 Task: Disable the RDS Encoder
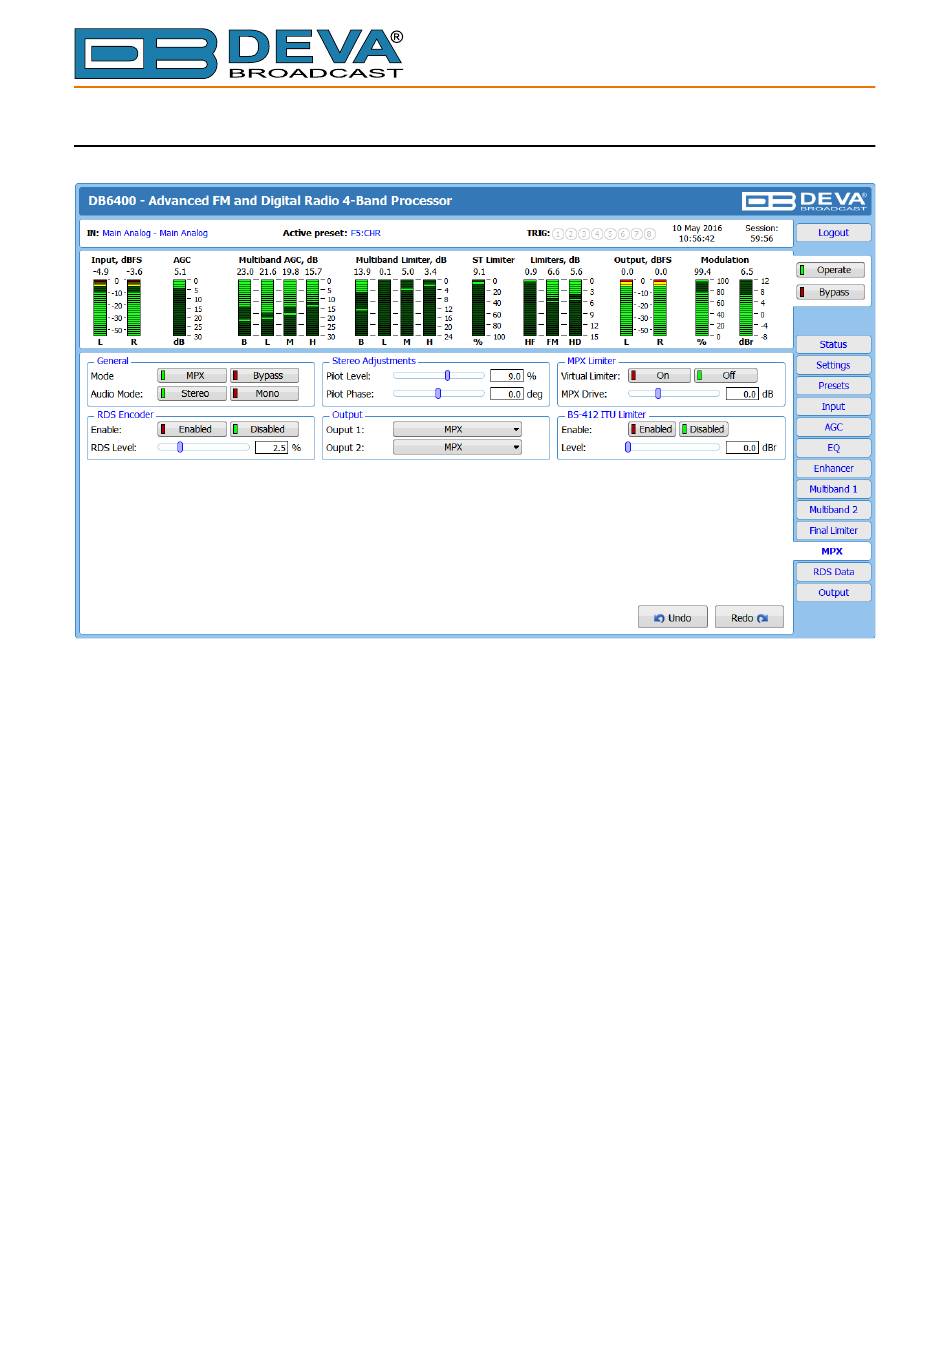tap(264, 429)
